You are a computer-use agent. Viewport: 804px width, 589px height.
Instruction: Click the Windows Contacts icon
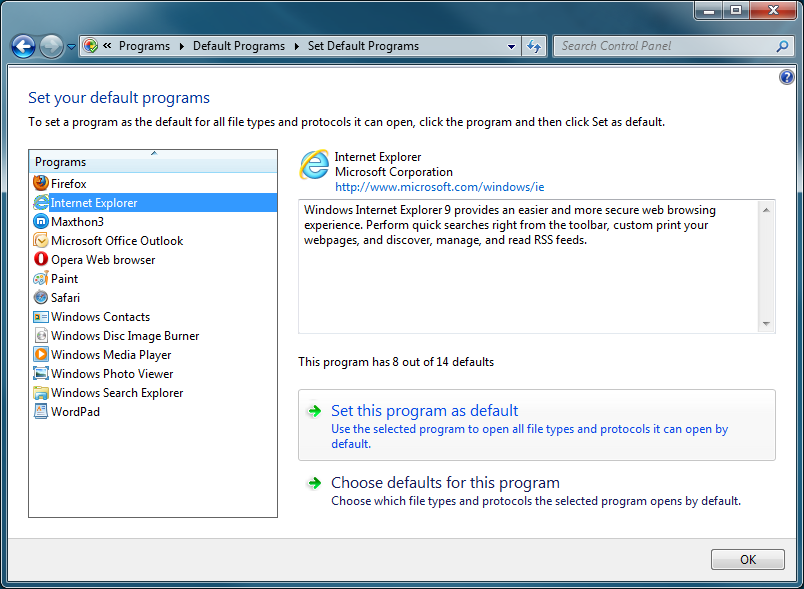click(x=41, y=317)
